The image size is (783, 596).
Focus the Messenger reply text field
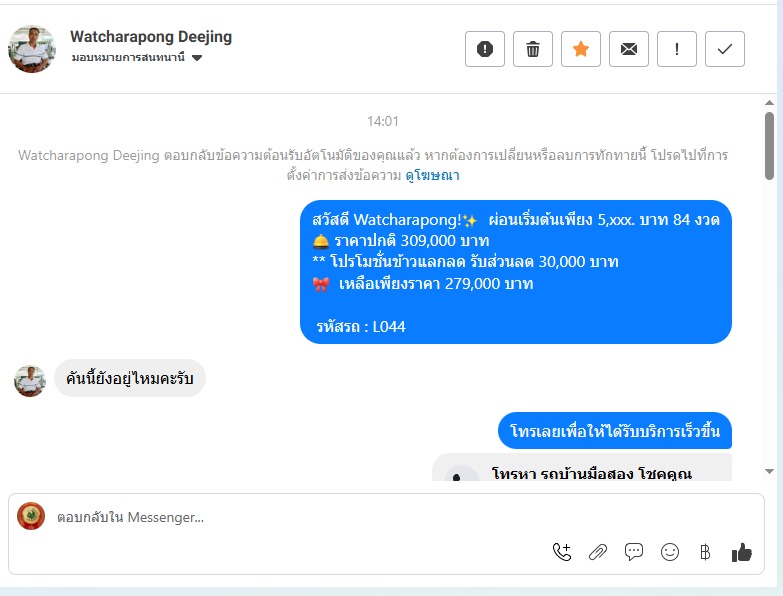coord(386,517)
